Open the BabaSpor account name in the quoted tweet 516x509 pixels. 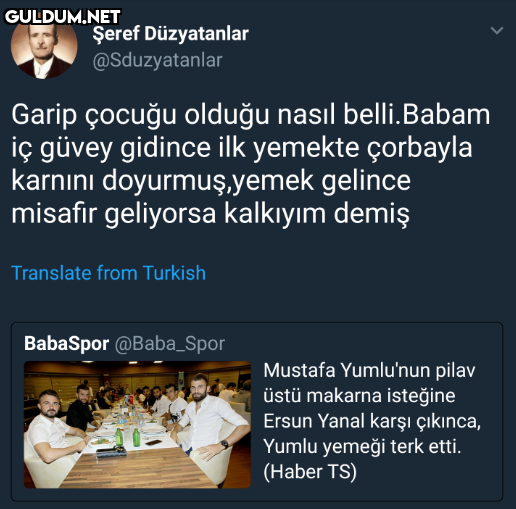point(67,343)
